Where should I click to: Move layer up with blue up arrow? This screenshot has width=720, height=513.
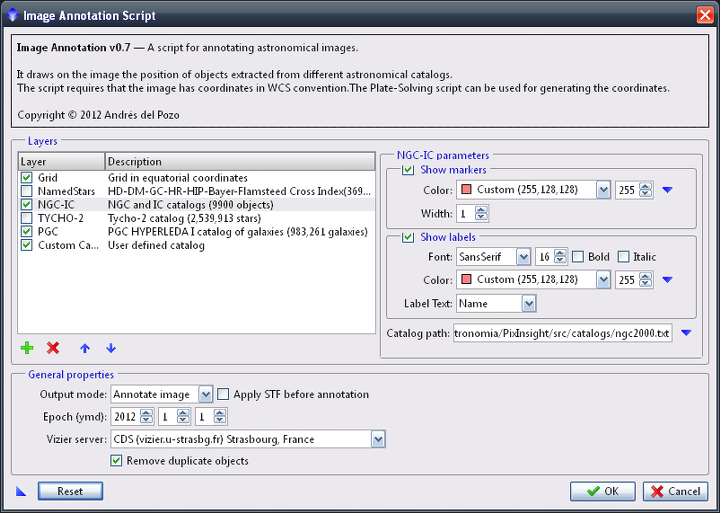click(x=85, y=349)
